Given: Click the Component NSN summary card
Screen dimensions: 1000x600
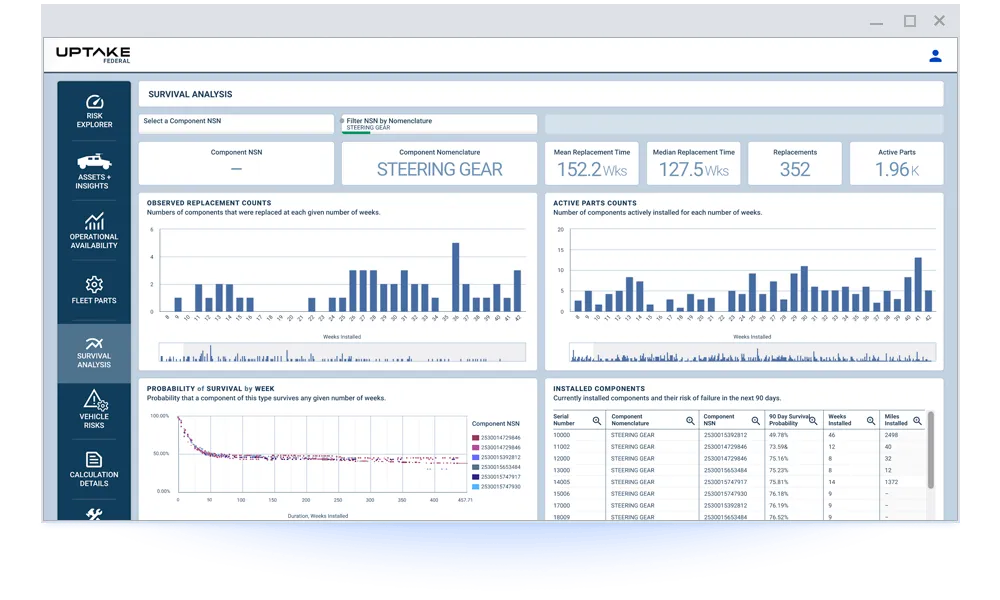Looking at the screenshot, I should pos(236,163).
